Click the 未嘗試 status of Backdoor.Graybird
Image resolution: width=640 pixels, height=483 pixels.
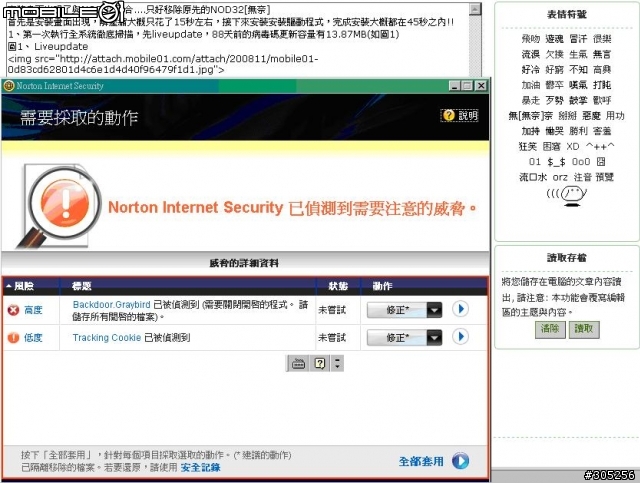click(x=332, y=310)
